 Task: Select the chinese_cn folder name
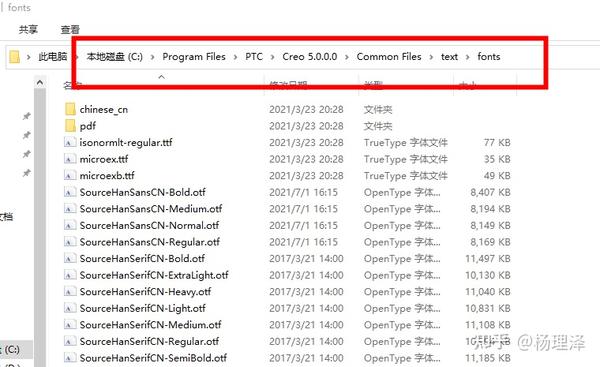(x=104, y=109)
